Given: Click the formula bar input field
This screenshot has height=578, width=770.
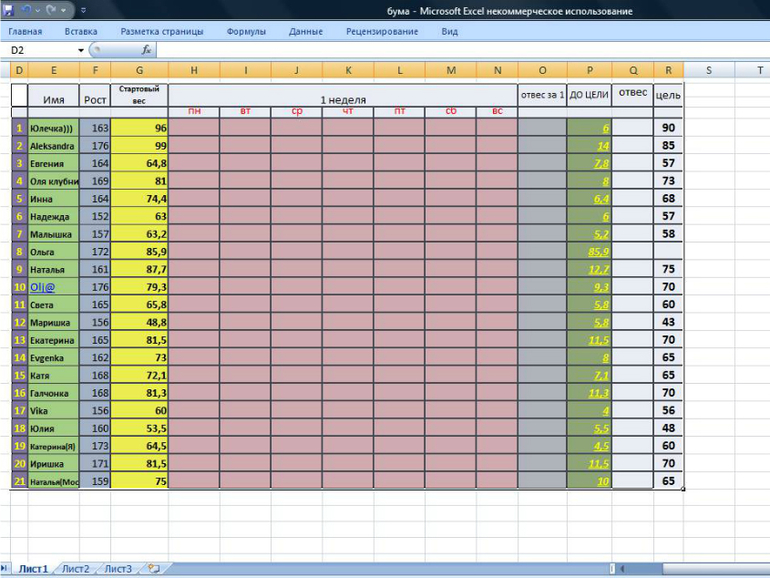Looking at the screenshot, I should (450, 49).
